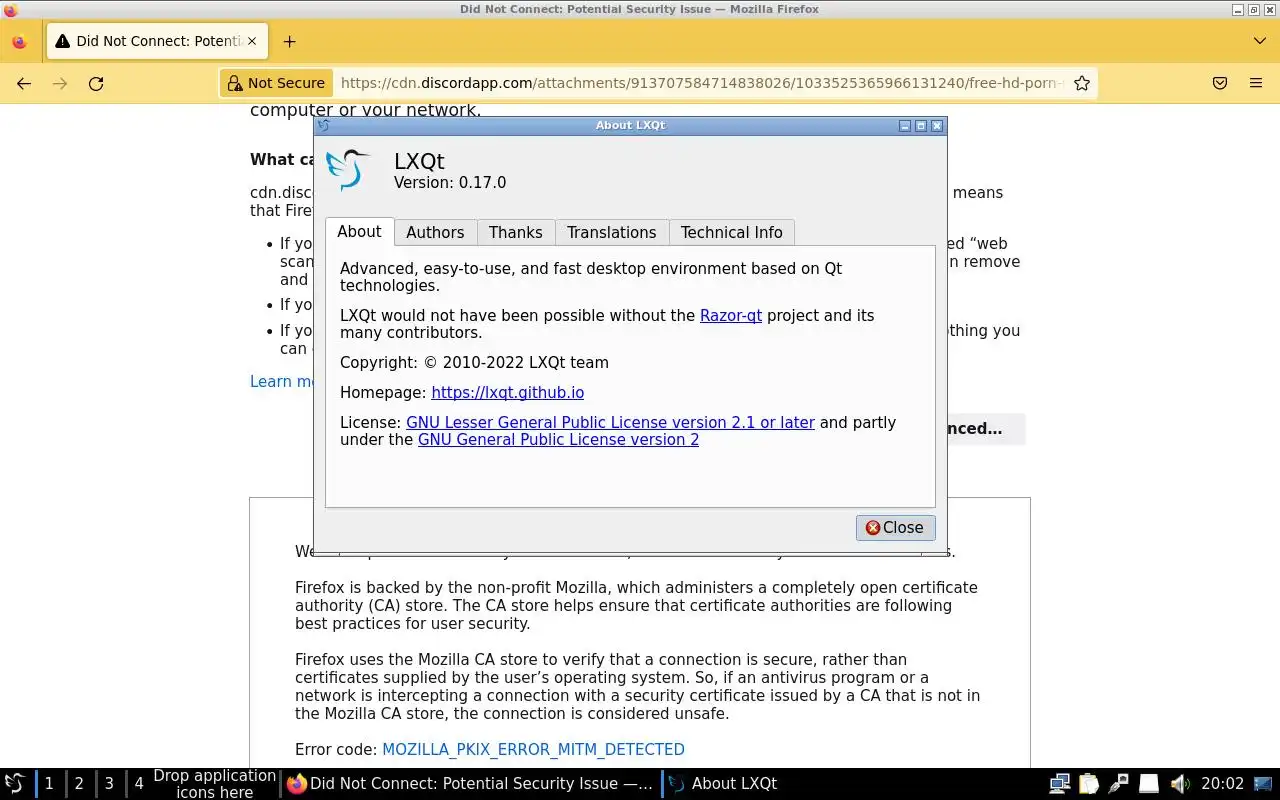Viewport: 1280px width, 800px height.
Task: Open a new Firefox tab
Action: click(289, 41)
